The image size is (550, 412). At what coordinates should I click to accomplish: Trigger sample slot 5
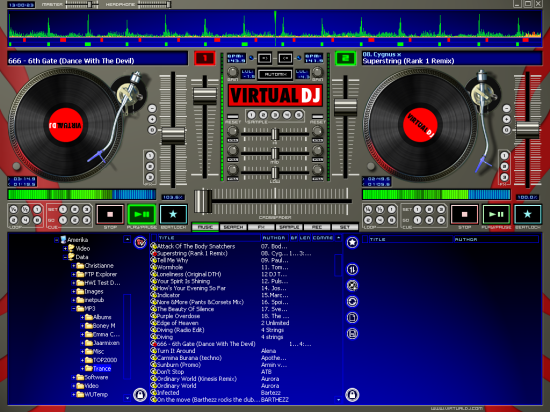pos(299,115)
